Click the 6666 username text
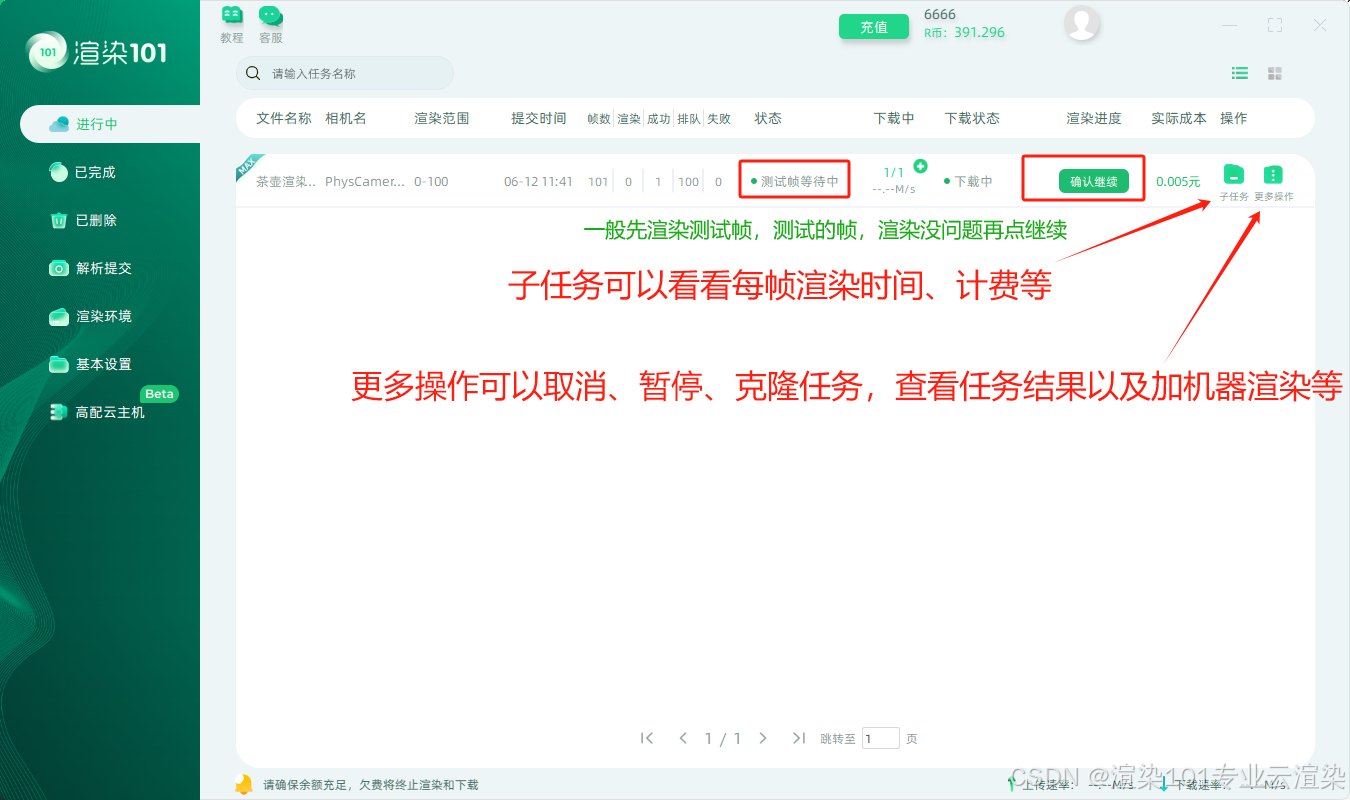This screenshot has width=1350, height=800. coord(940,14)
